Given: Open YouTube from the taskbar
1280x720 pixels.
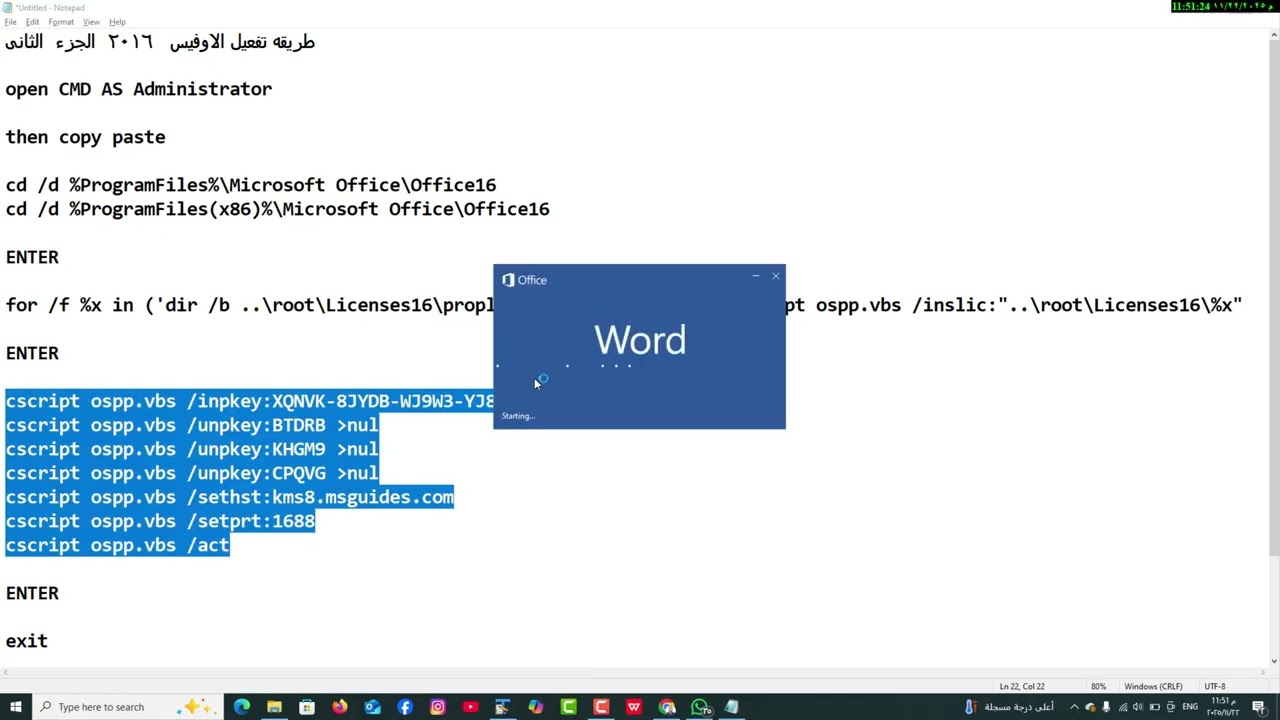Looking at the screenshot, I should pyautogui.click(x=470, y=707).
